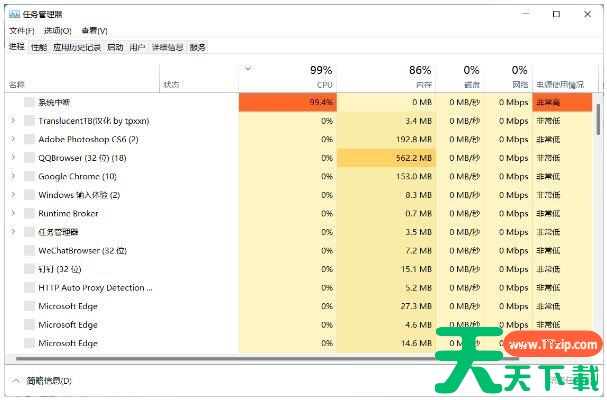Click the Google Chrome process icon
The image size is (607, 400).
29,177
